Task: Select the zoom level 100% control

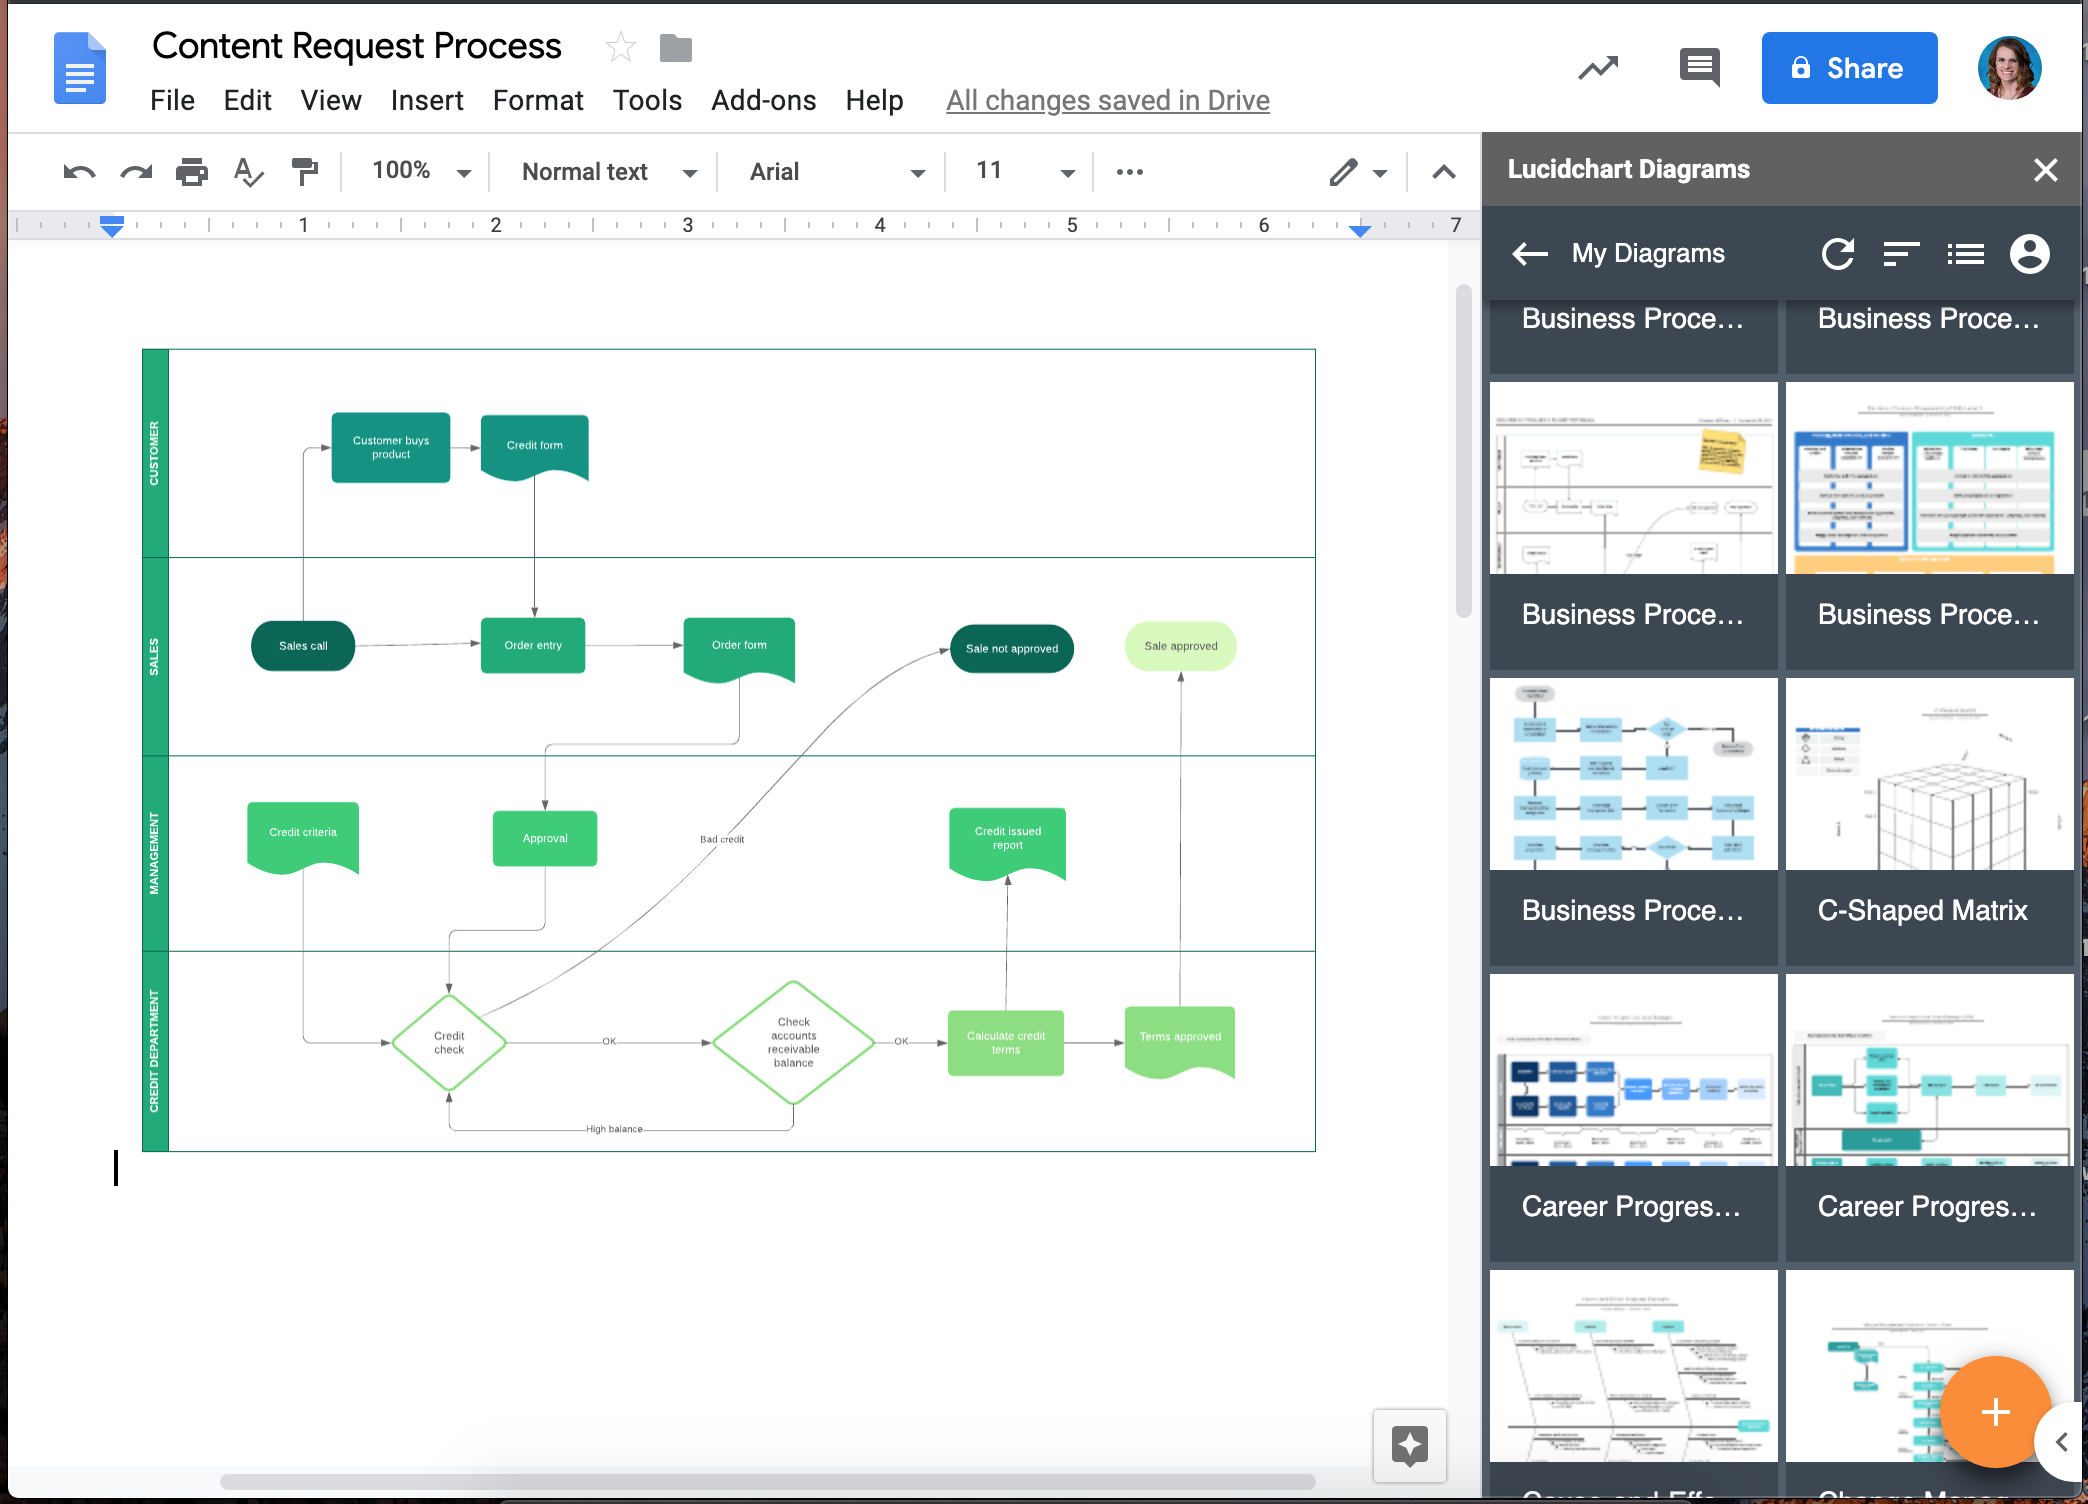Action: [x=413, y=170]
